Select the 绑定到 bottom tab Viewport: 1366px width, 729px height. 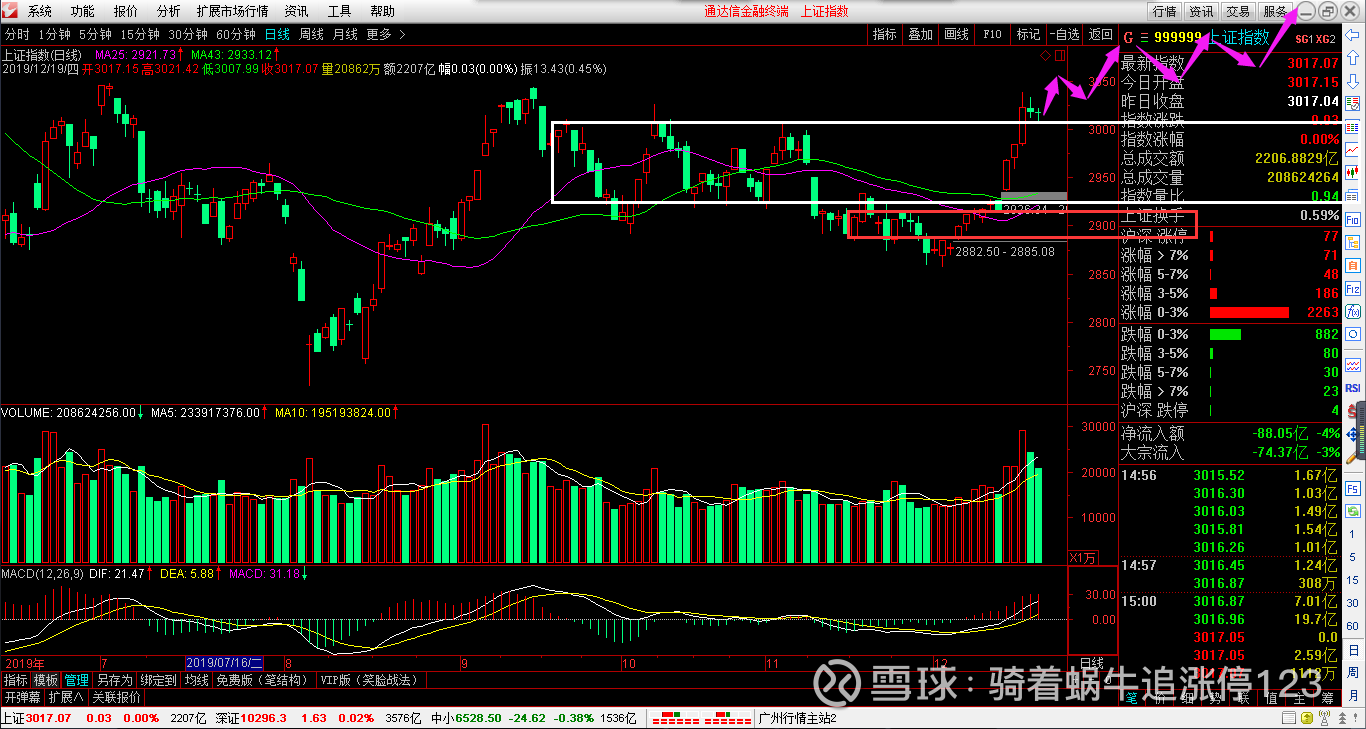tap(159, 680)
